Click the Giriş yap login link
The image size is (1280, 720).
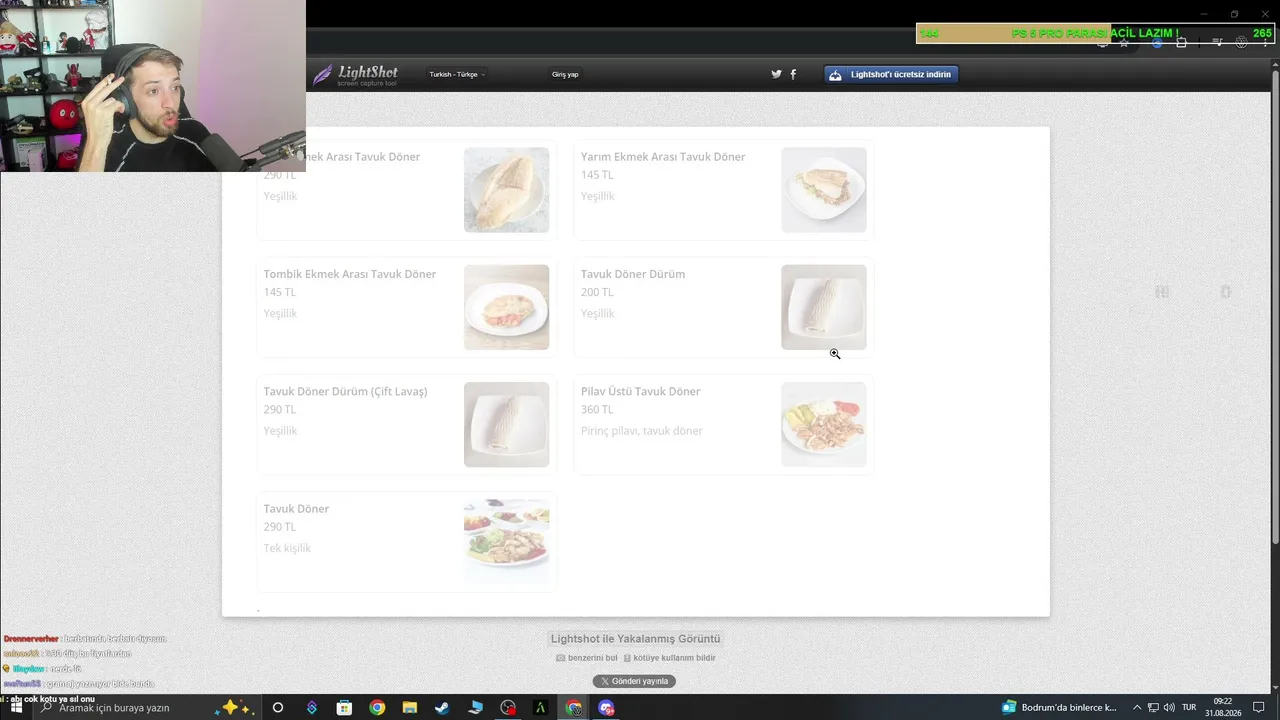pyautogui.click(x=565, y=75)
